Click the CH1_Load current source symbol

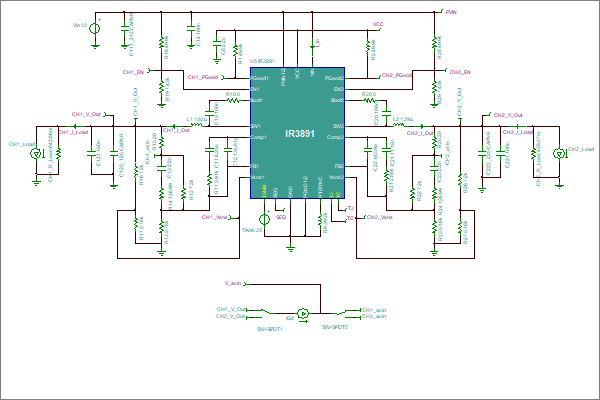tap(36, 153)
